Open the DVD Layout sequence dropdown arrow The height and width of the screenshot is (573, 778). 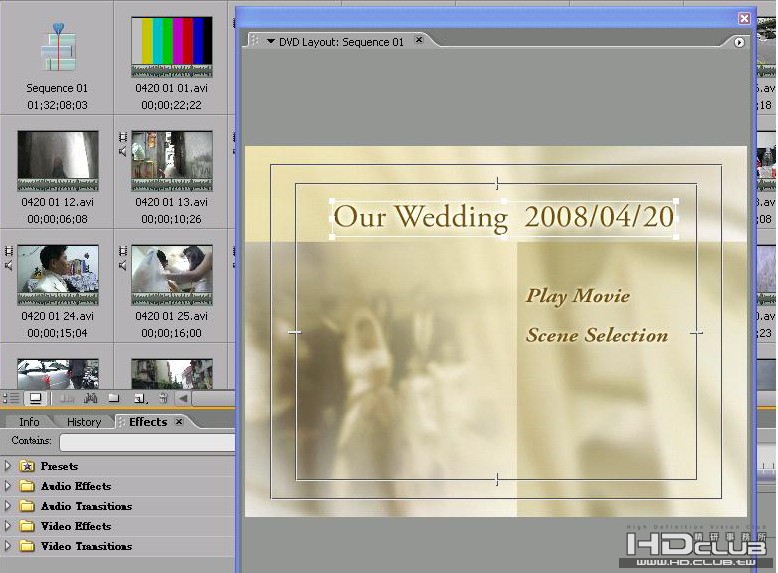coord(271,41)
